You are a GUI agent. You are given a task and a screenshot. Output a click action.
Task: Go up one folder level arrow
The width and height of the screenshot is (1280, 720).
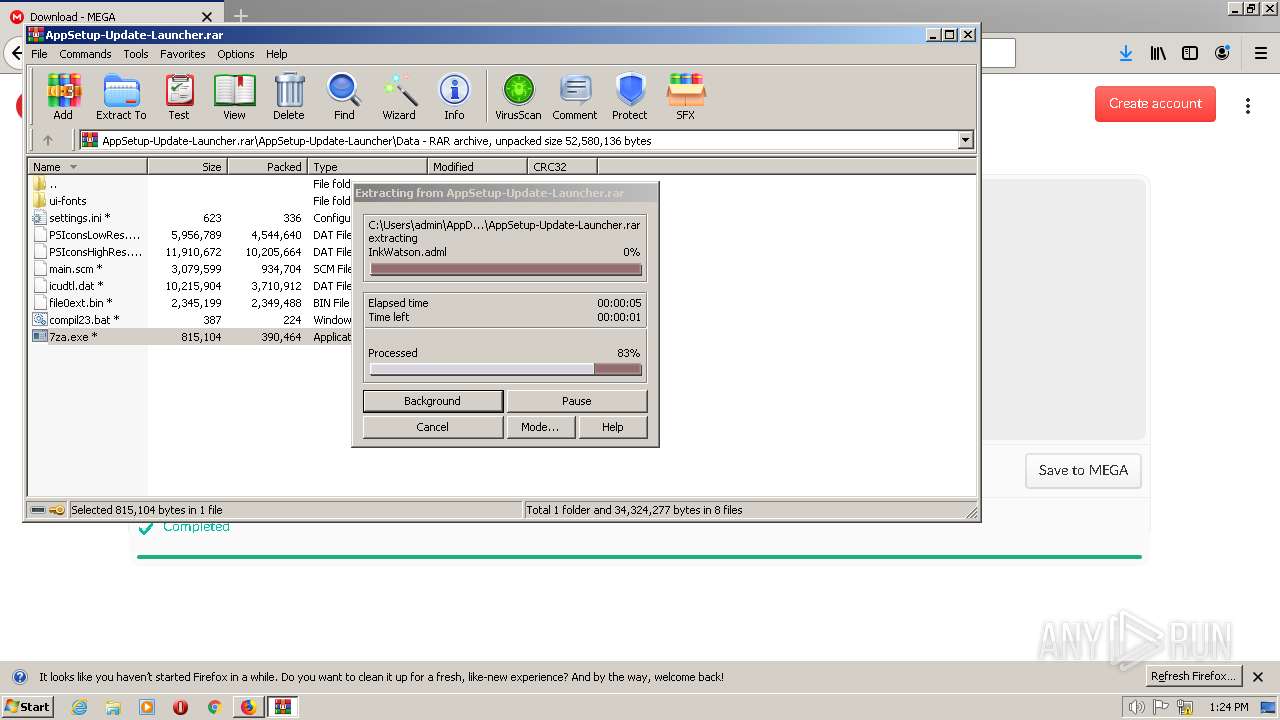click(47, 141)
